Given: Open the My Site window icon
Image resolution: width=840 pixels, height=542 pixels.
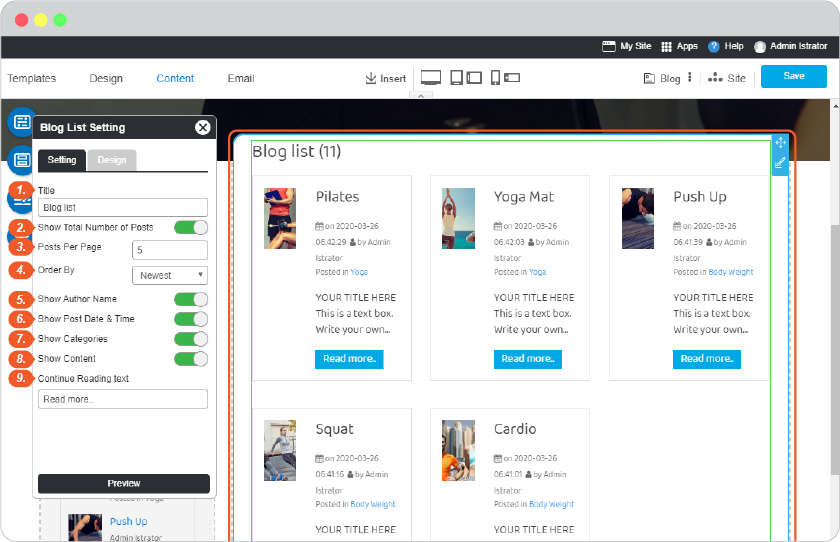Looking at the screenshot, I should click(x=609, y=46).
